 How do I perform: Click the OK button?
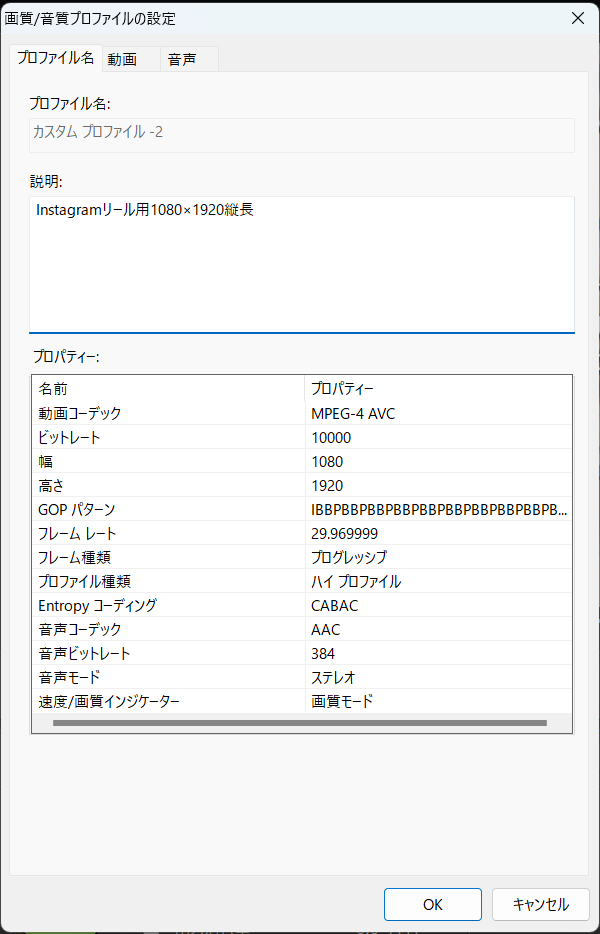(x=433, y=904)
